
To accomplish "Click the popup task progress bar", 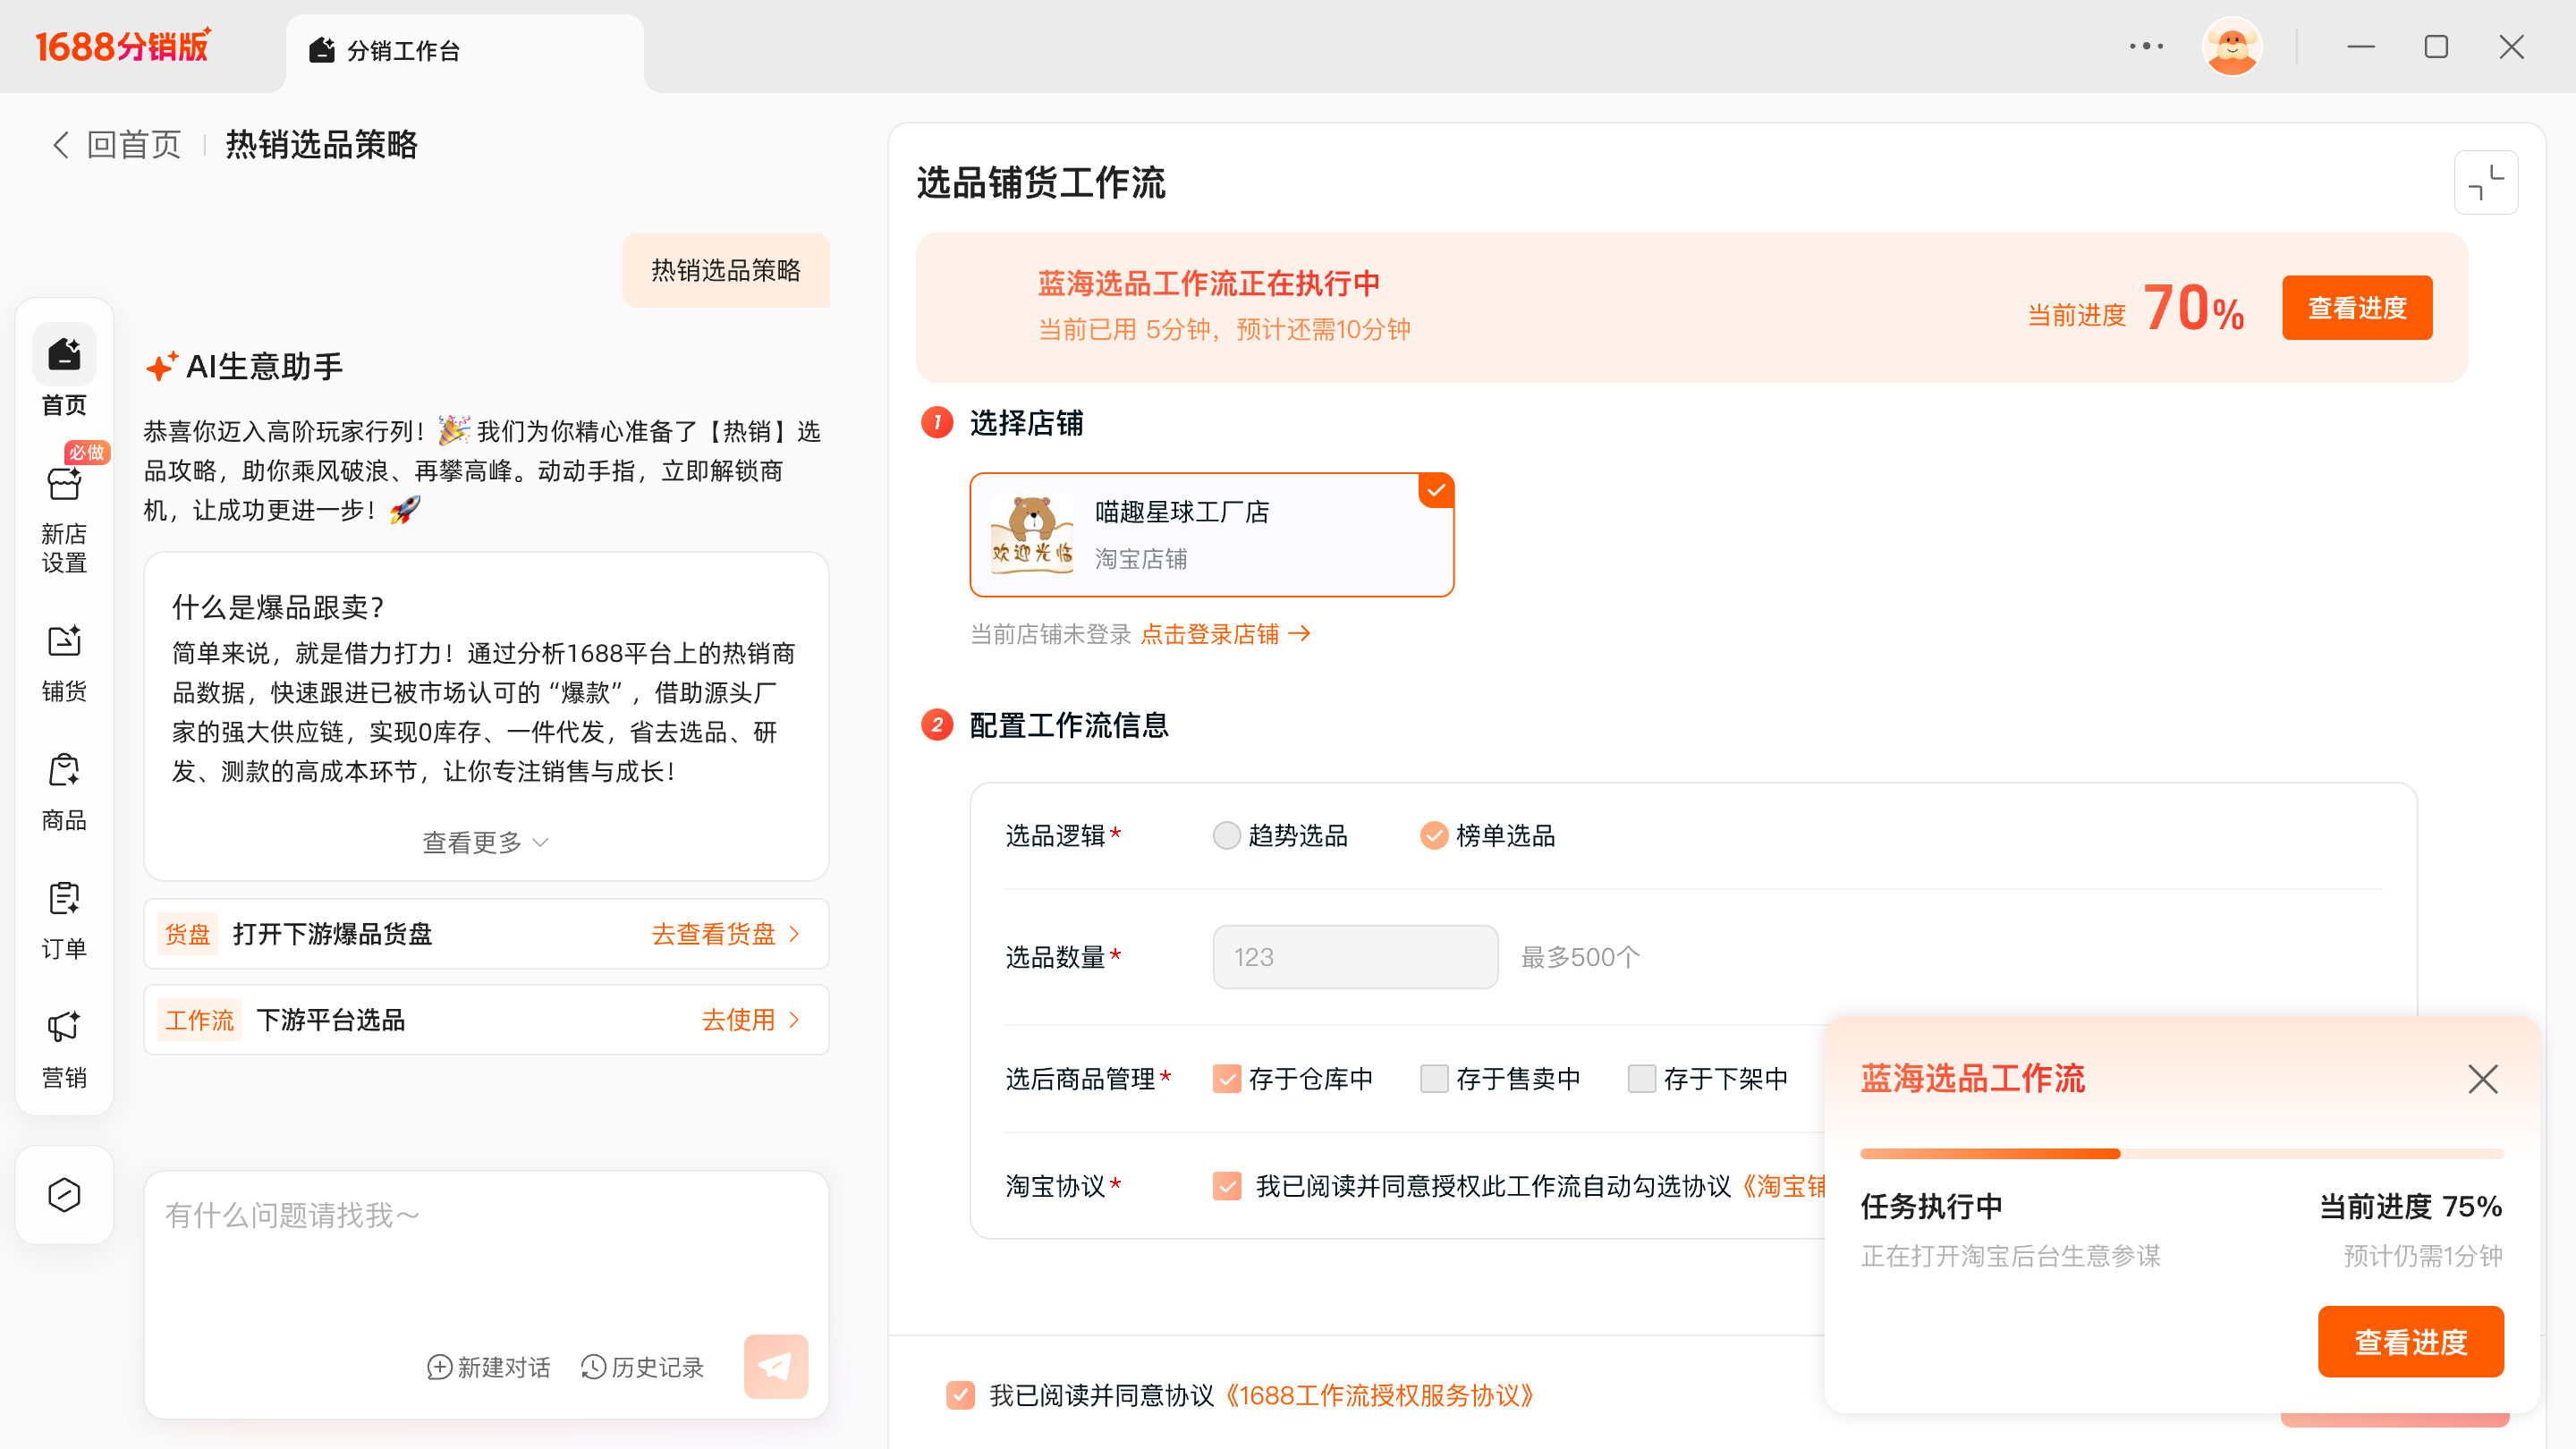I will click(x=2182, y=1154).
